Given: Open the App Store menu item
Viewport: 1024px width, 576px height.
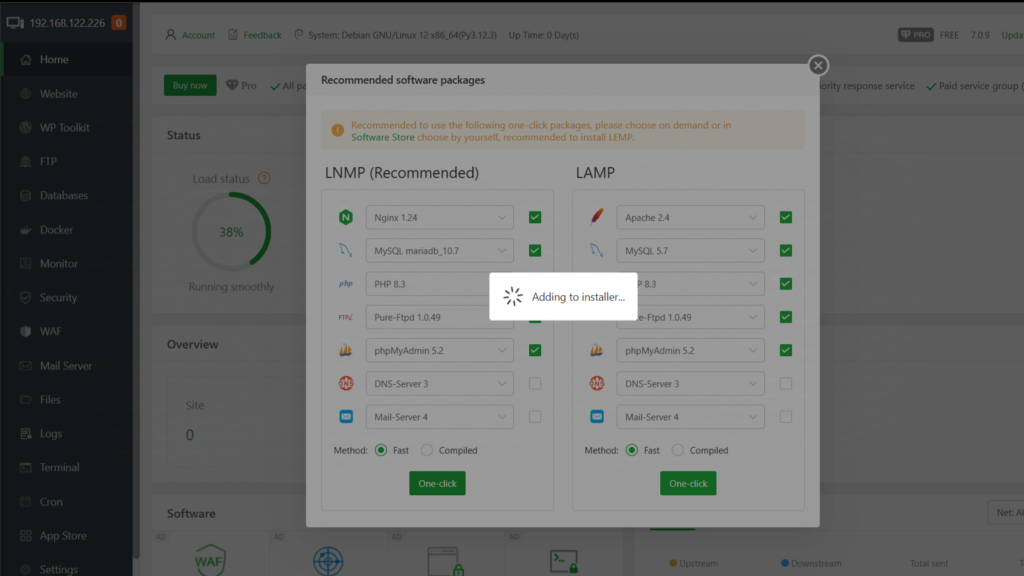Looking at the screenshot, I should pyautogui.click(x=62, y=536).
